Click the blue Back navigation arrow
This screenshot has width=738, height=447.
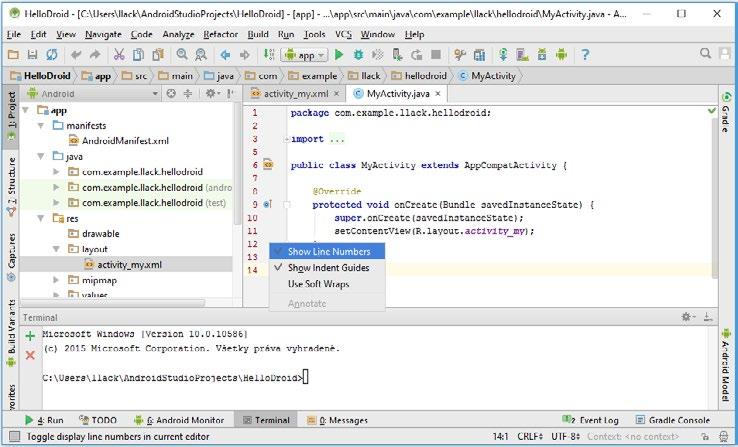point(225,56)
